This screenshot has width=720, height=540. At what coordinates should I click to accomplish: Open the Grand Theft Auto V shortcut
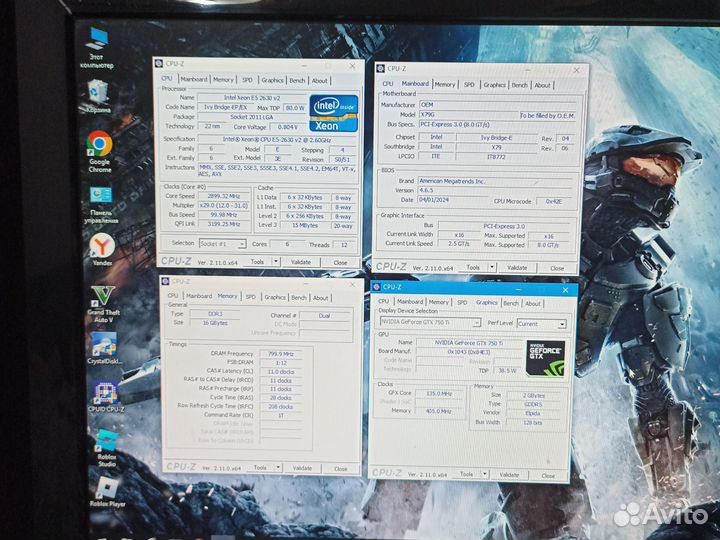click(102, 297)
